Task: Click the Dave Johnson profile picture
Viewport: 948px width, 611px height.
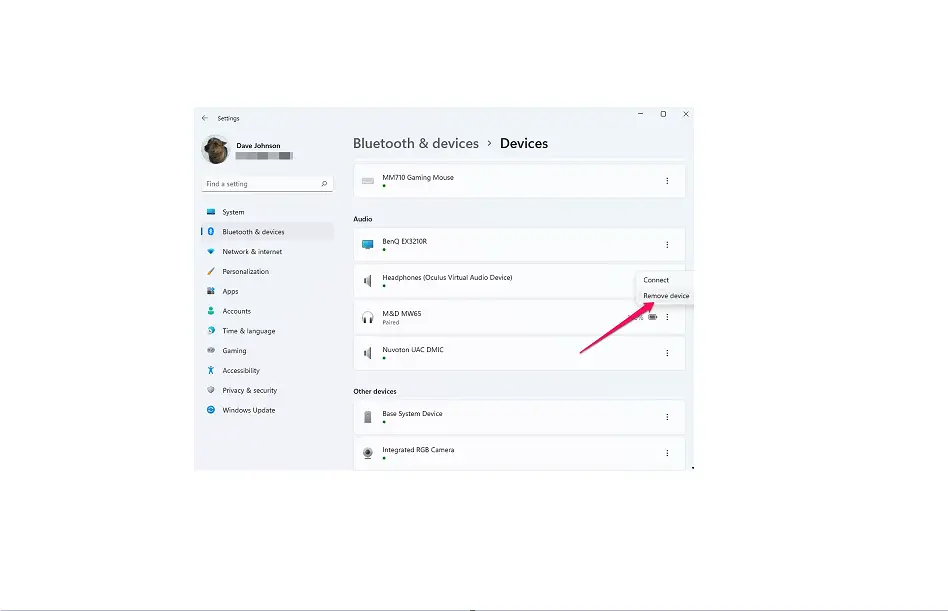Action: click(215, 148)
